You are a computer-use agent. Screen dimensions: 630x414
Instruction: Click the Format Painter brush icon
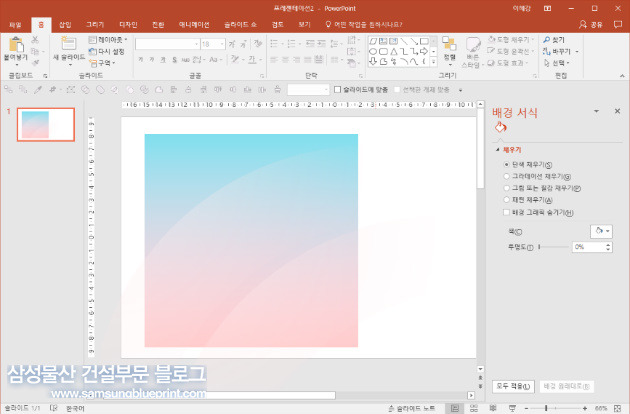35,63
